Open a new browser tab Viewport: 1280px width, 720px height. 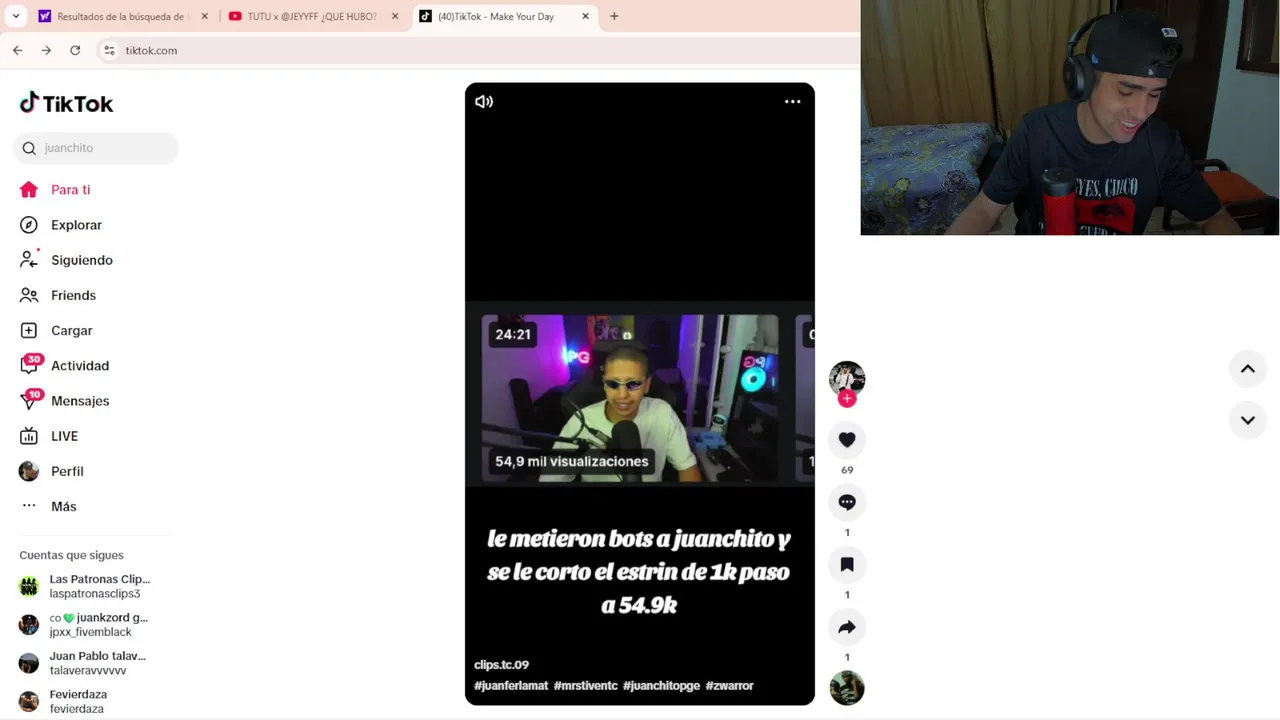614,16
